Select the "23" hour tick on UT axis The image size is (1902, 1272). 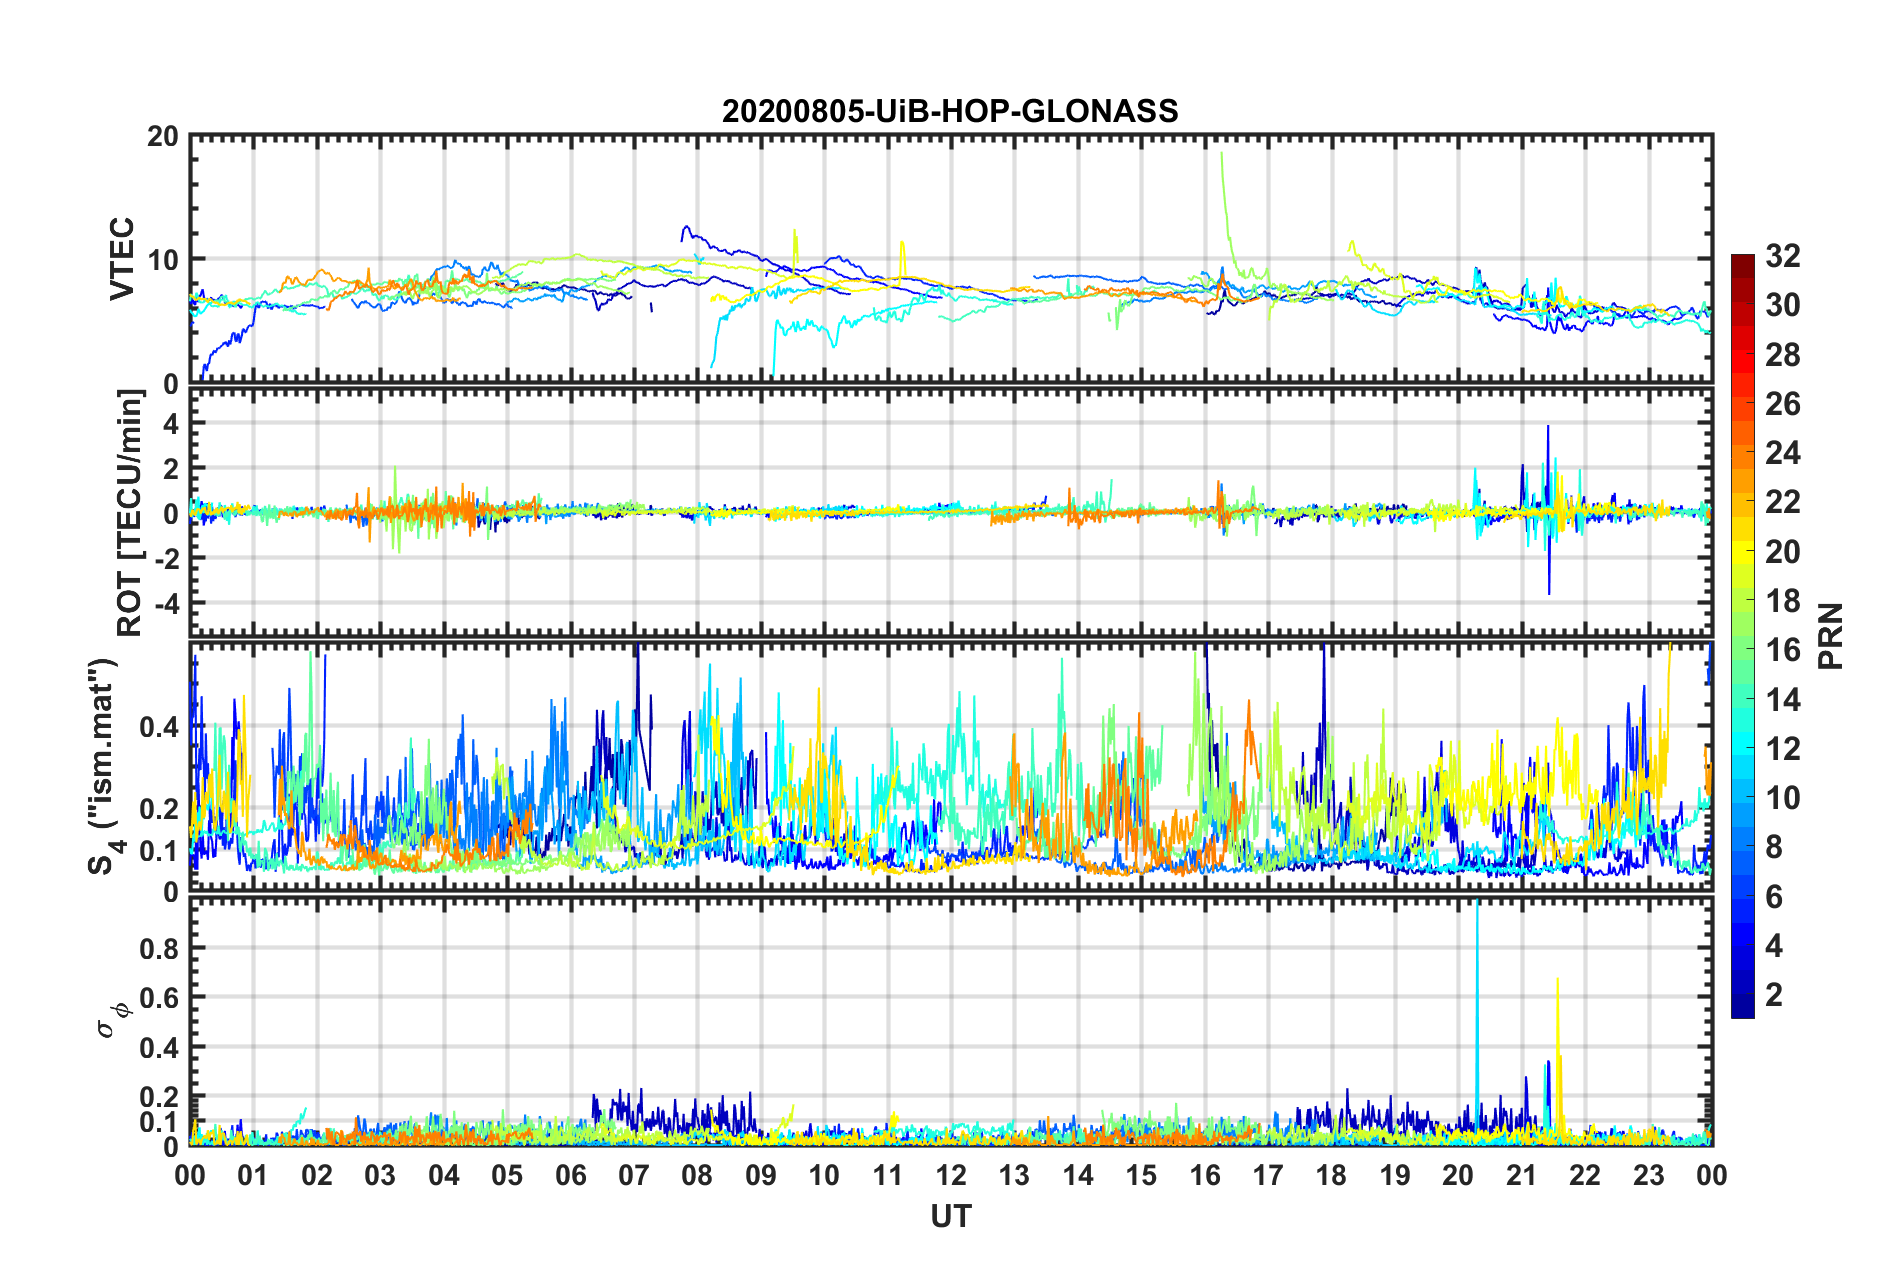tap(1649, 1175)
